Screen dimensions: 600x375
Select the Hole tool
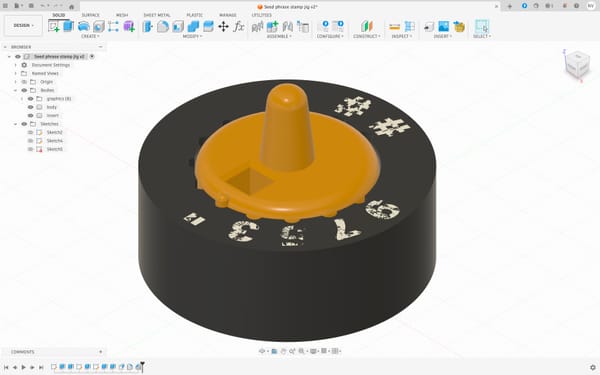pos(99,26)
